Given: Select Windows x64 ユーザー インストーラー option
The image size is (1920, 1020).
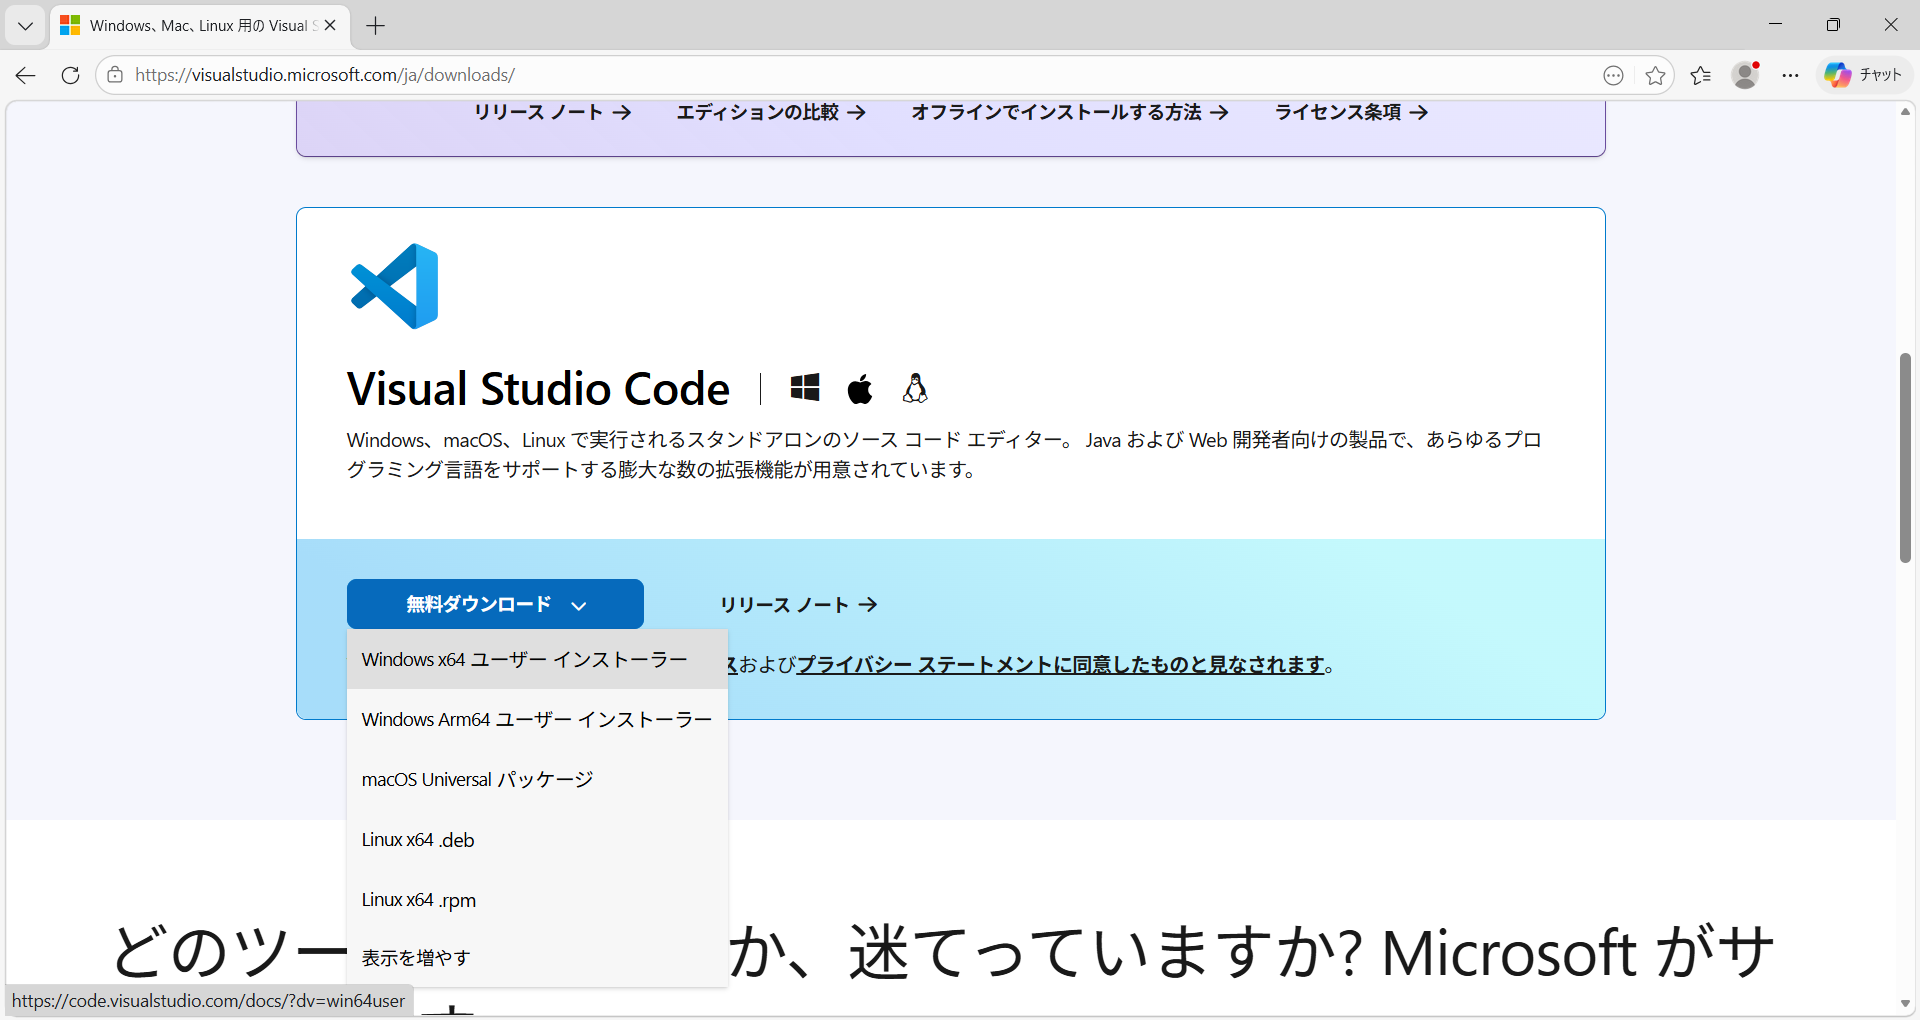Looking at the screenshot, I should [525, 660].
